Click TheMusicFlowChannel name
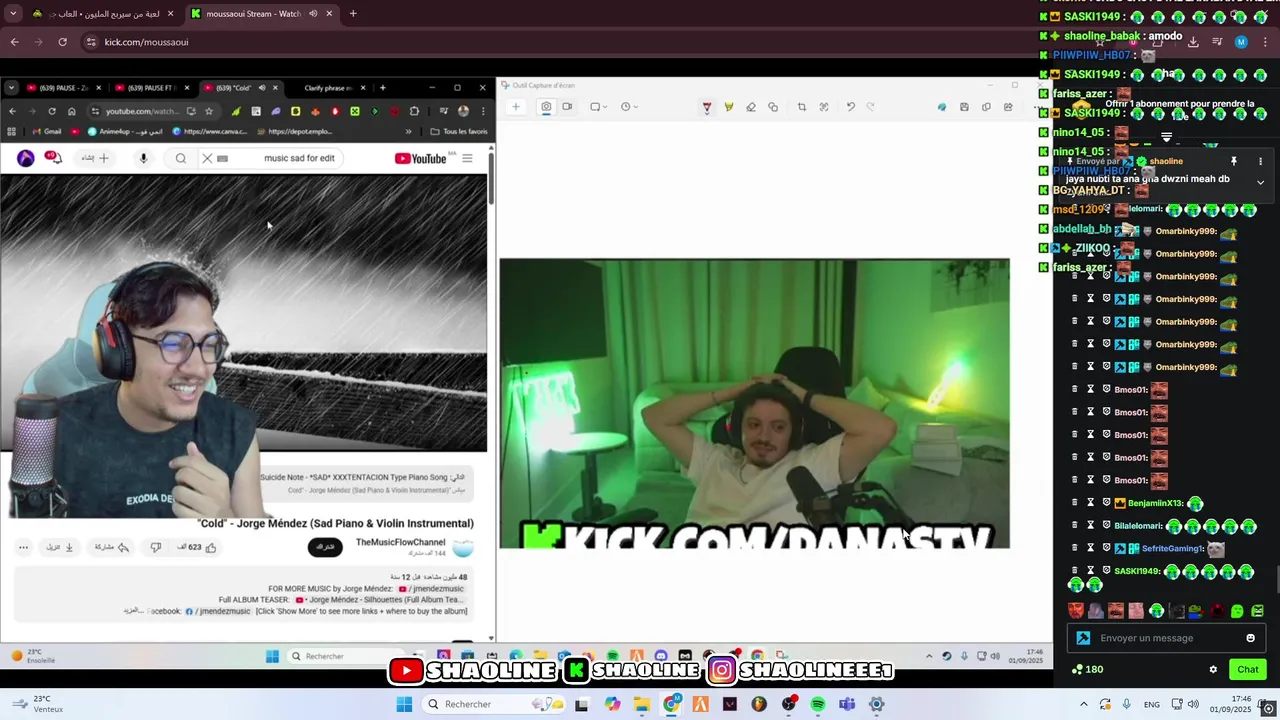Viewport: 1280px width, 720px height. [x=400, y=542]
